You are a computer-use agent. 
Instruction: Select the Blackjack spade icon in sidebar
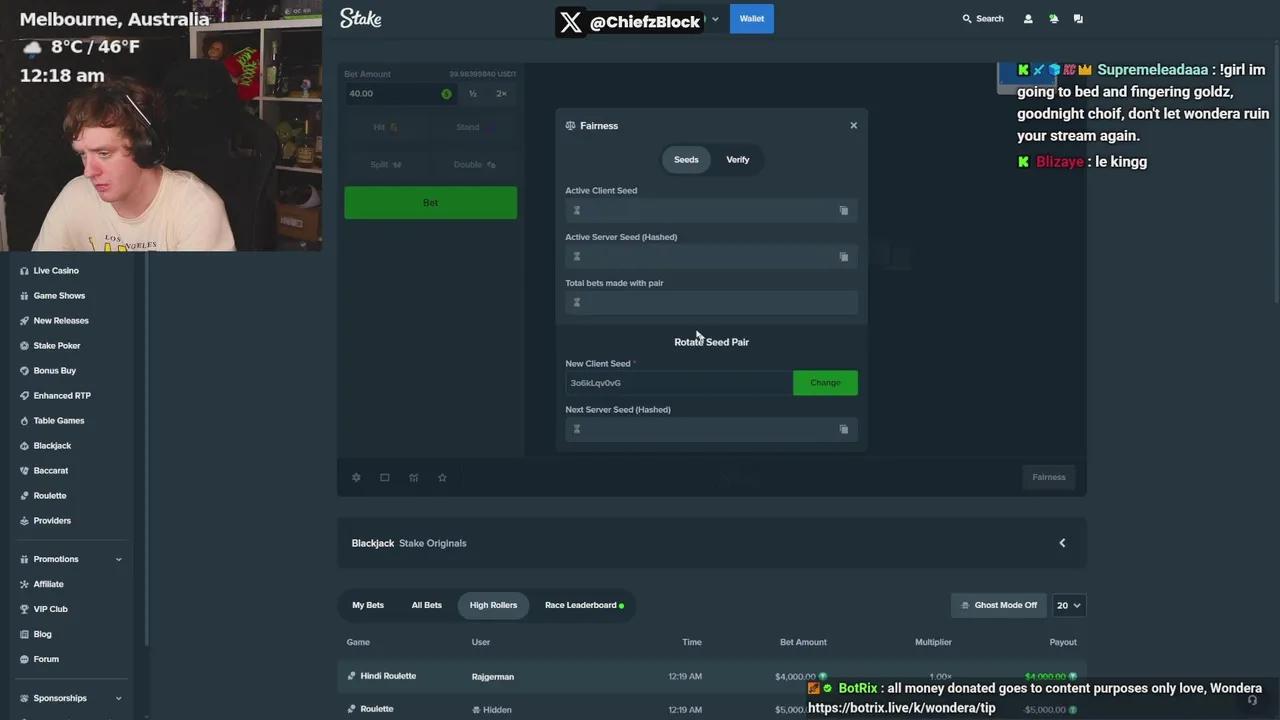[24, 446]
